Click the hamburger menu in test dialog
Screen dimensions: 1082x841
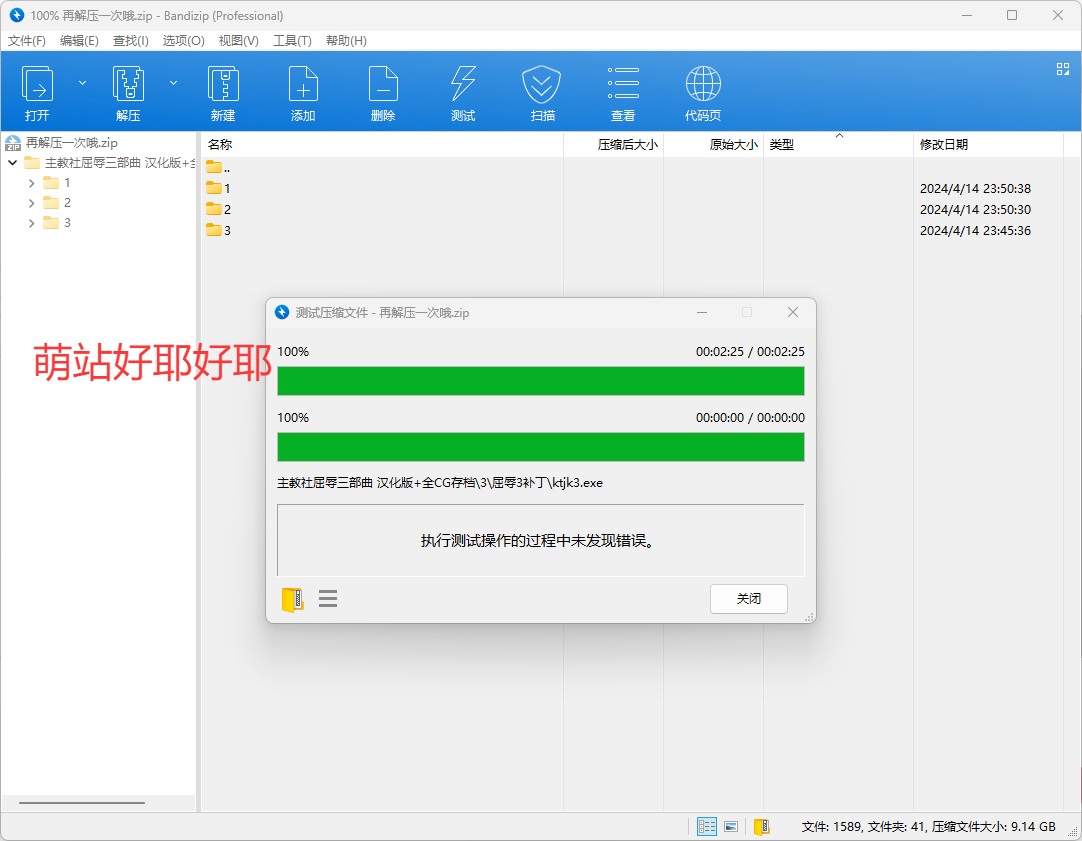point(328,598)
